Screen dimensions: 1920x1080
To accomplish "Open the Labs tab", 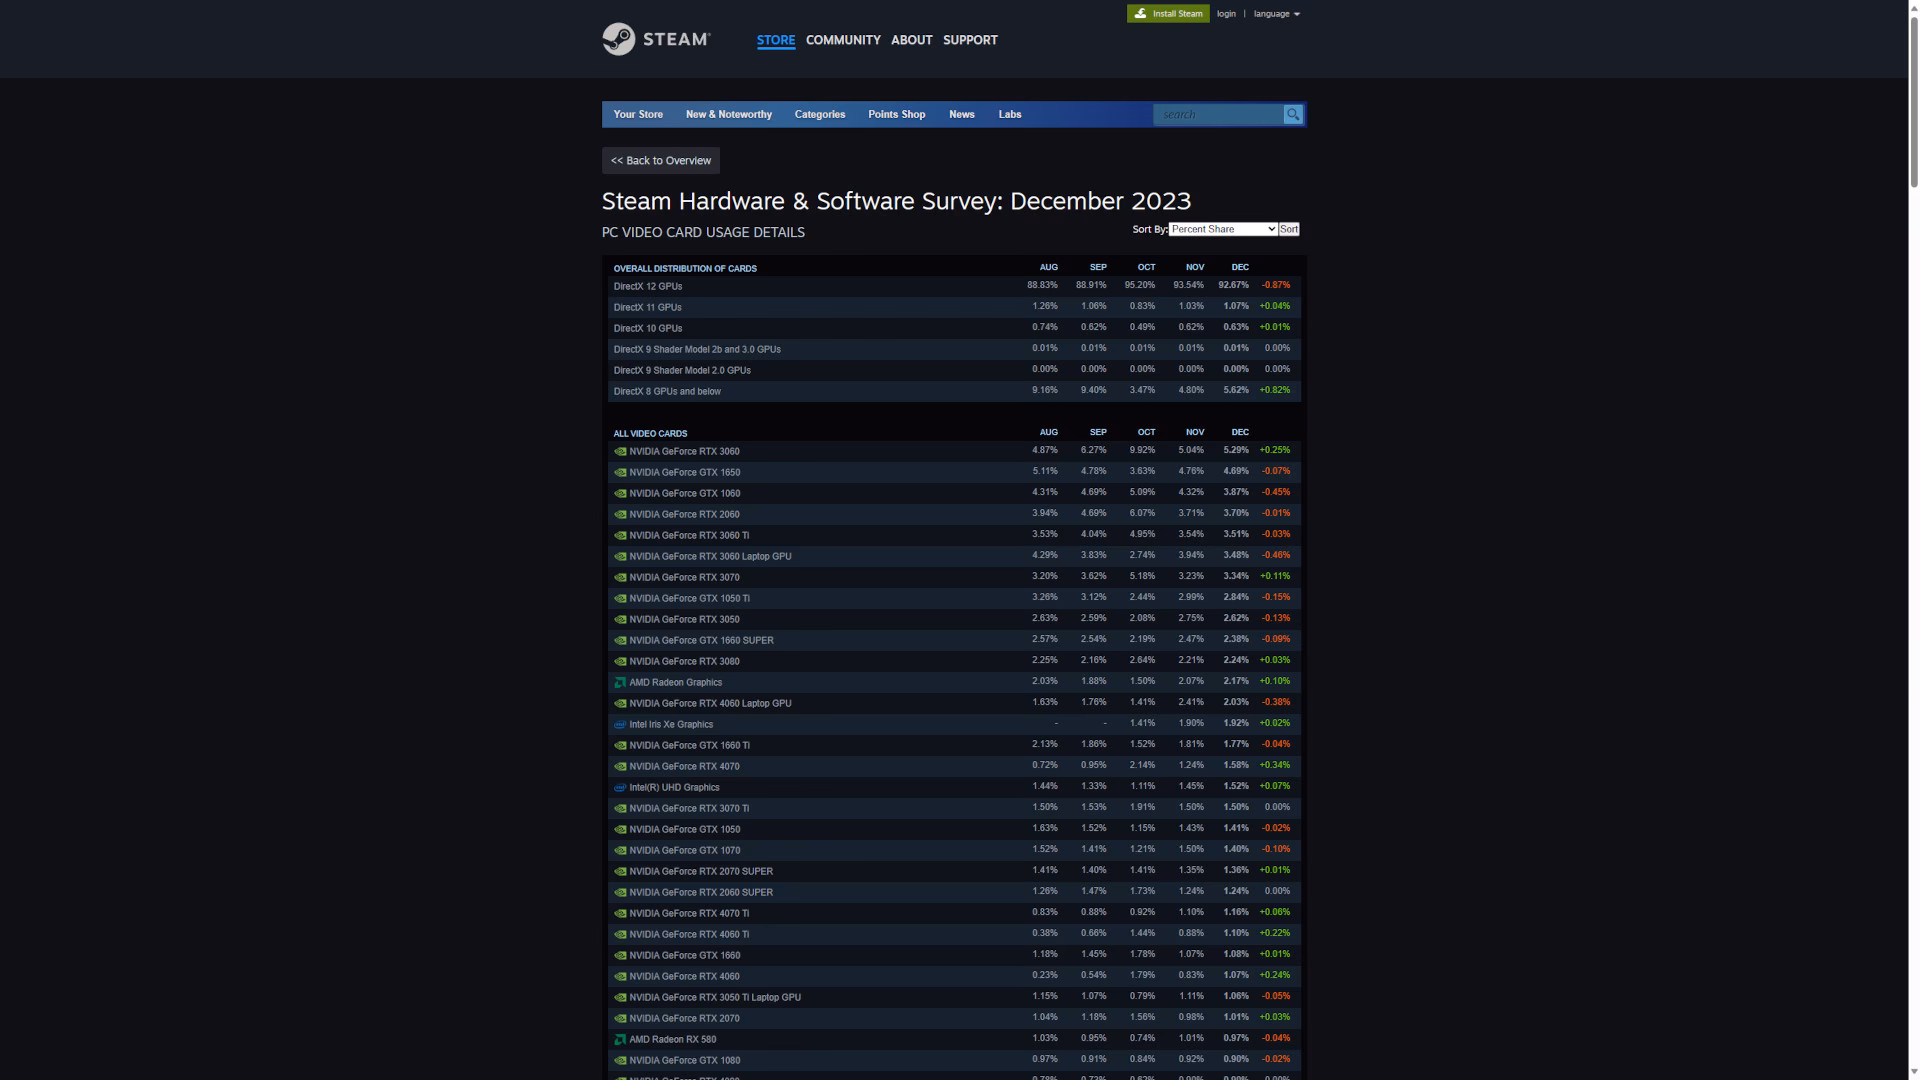I will (1010, 114).
